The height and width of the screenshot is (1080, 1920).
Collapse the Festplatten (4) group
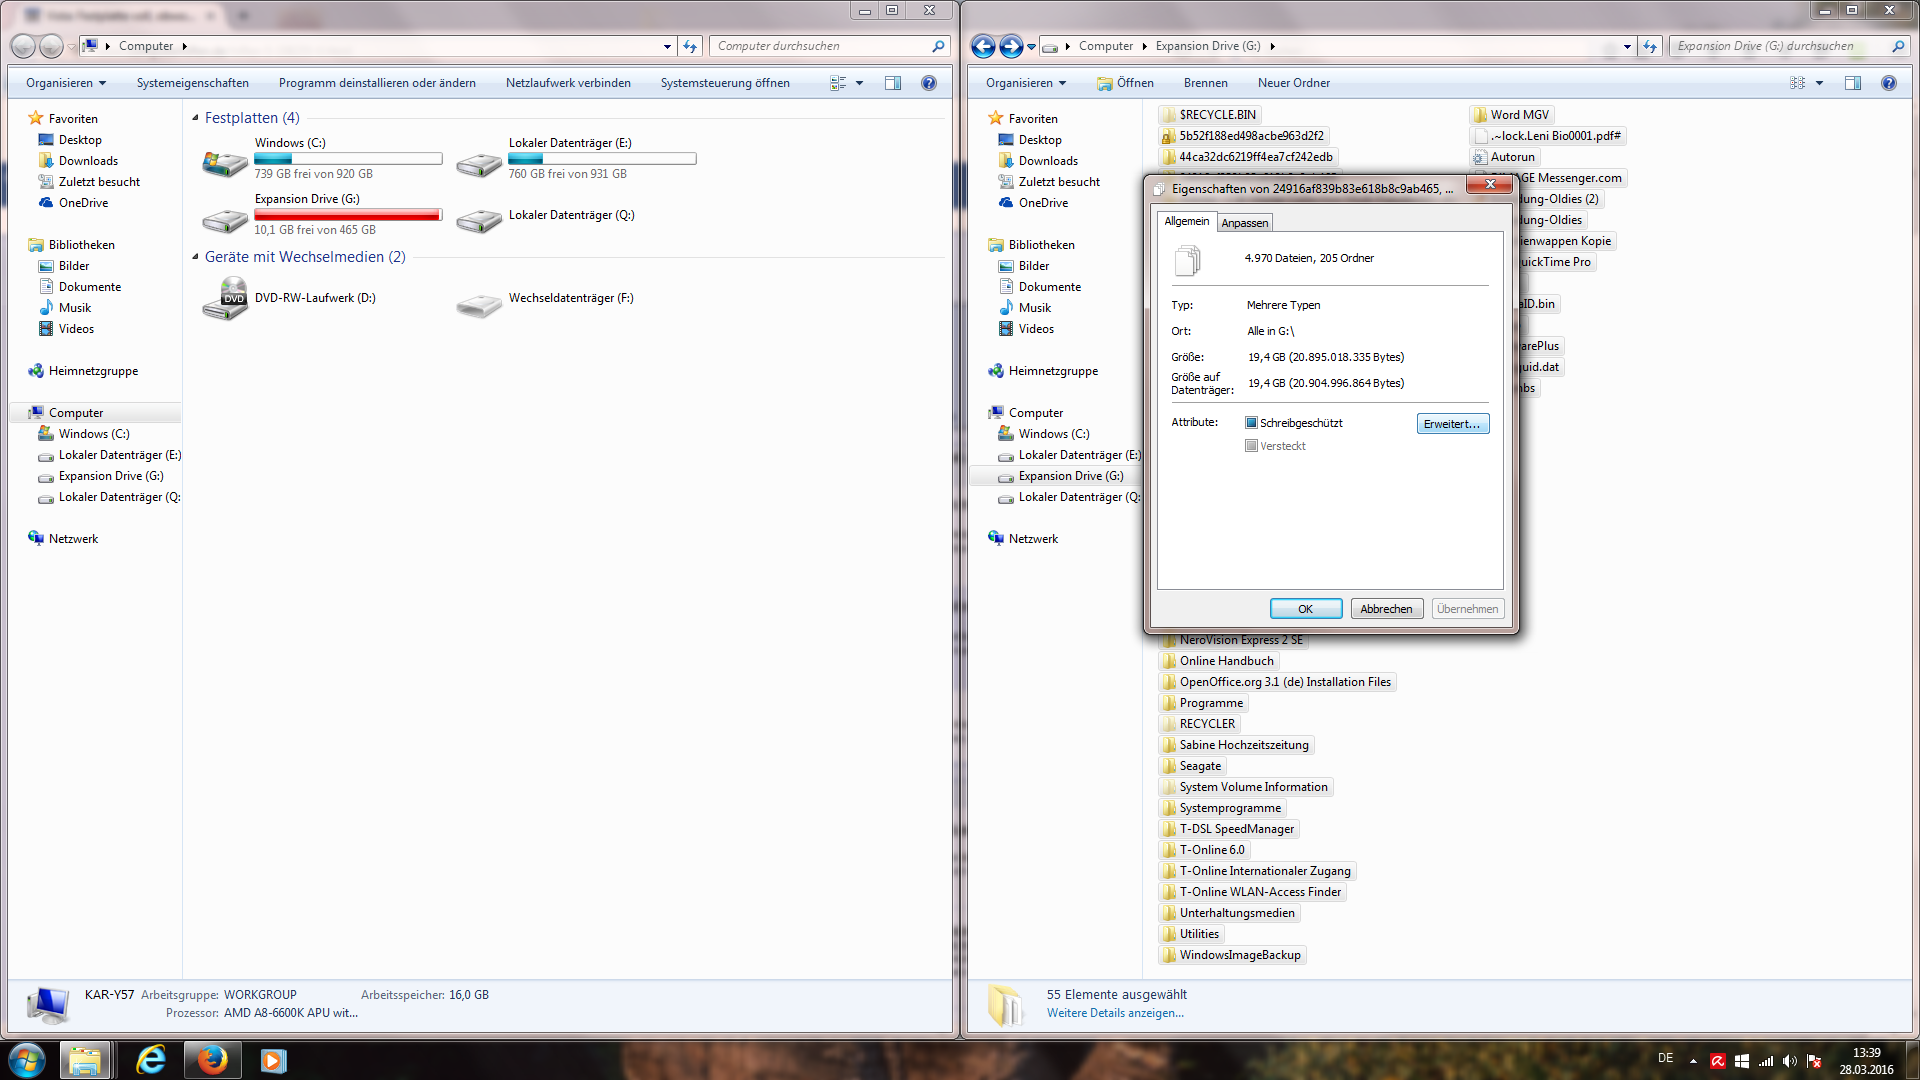[x=196, y=118]
